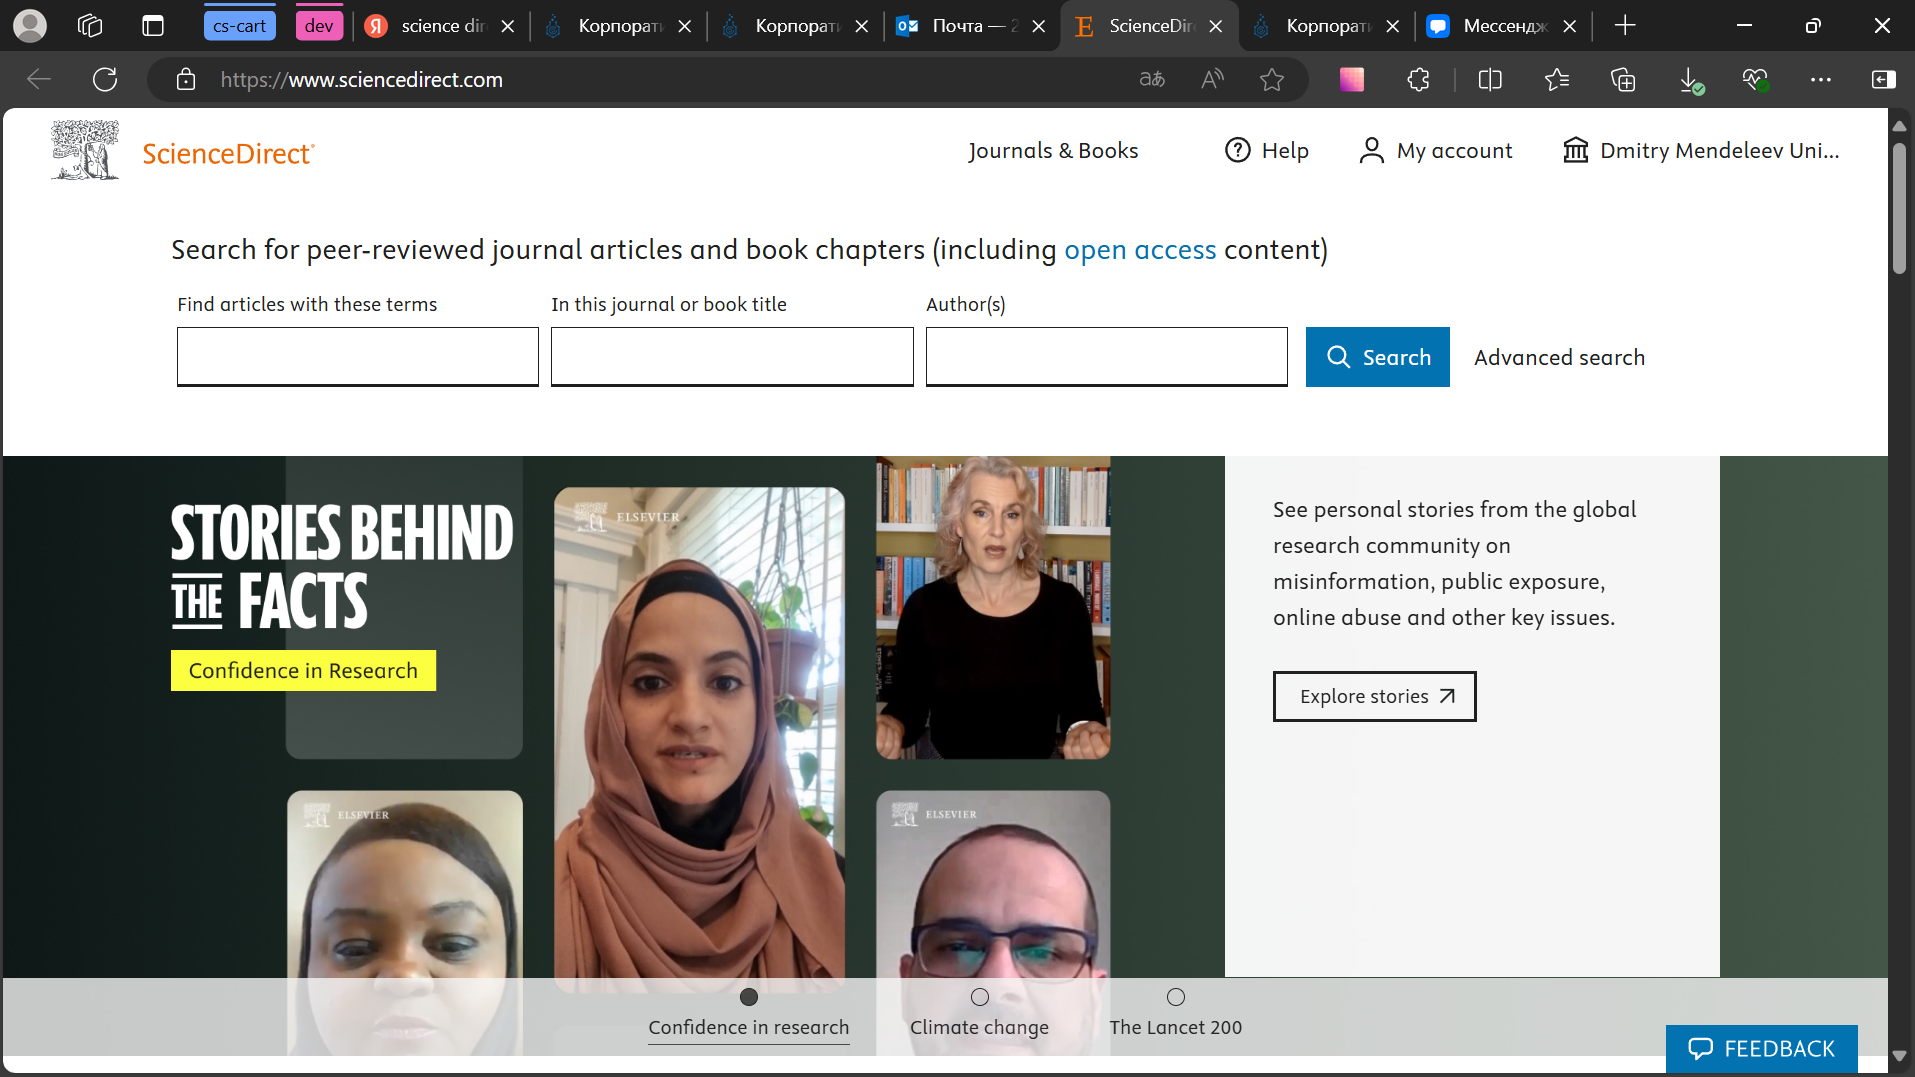Click the Confidence in research caption
This screenshot has height=1077, width=1915.
[748, 1028]
